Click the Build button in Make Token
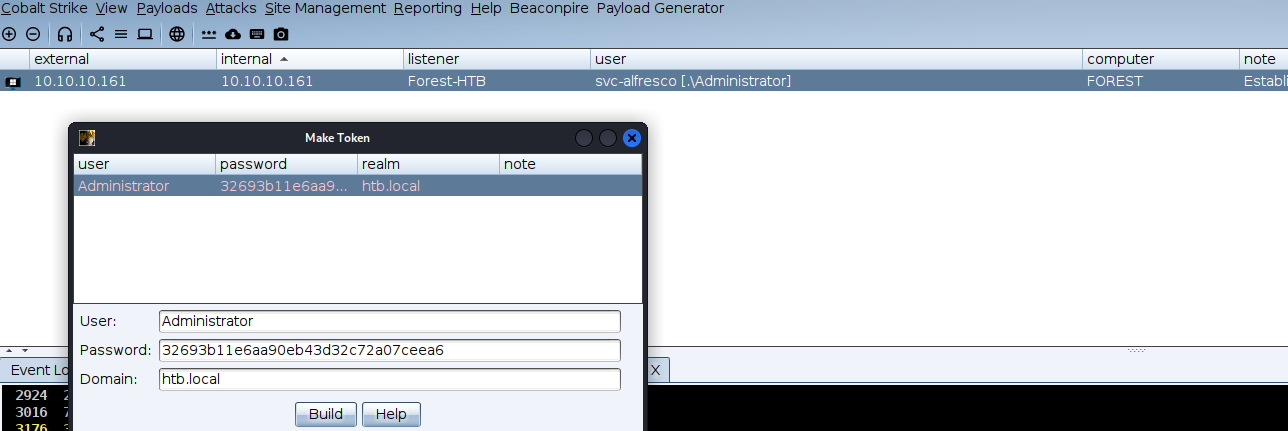1288x431 pixels. [x=325, y=414]
